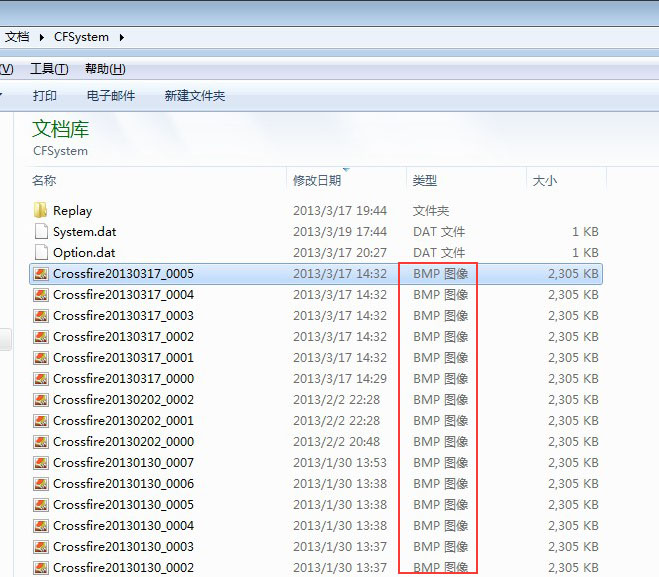Select the file name Crossfire20130202_0001
This screenshot has width=659, height=577.
tap(124, 421)
